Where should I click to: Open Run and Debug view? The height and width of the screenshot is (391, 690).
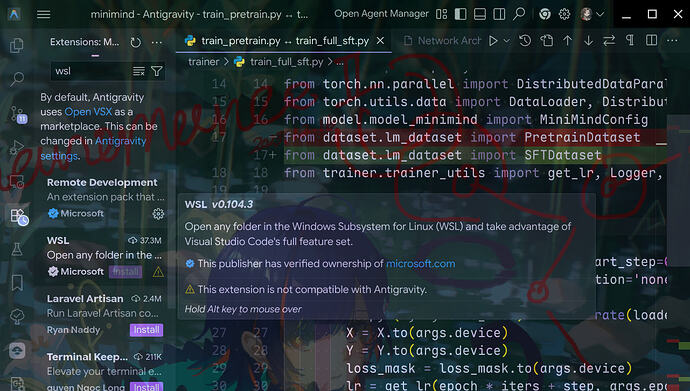(x=17, y=147)
